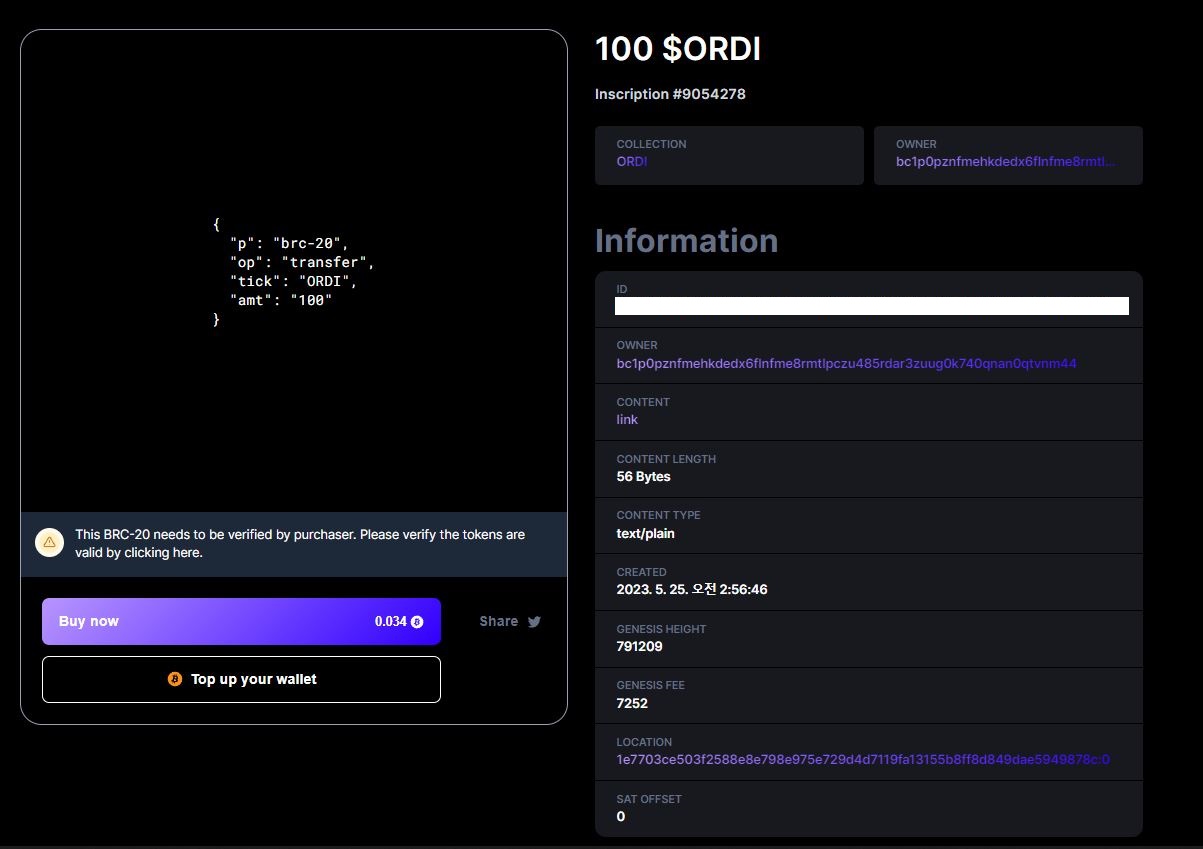
Task: Click the 'text/plain' content type value
Action: pos(645,534)
